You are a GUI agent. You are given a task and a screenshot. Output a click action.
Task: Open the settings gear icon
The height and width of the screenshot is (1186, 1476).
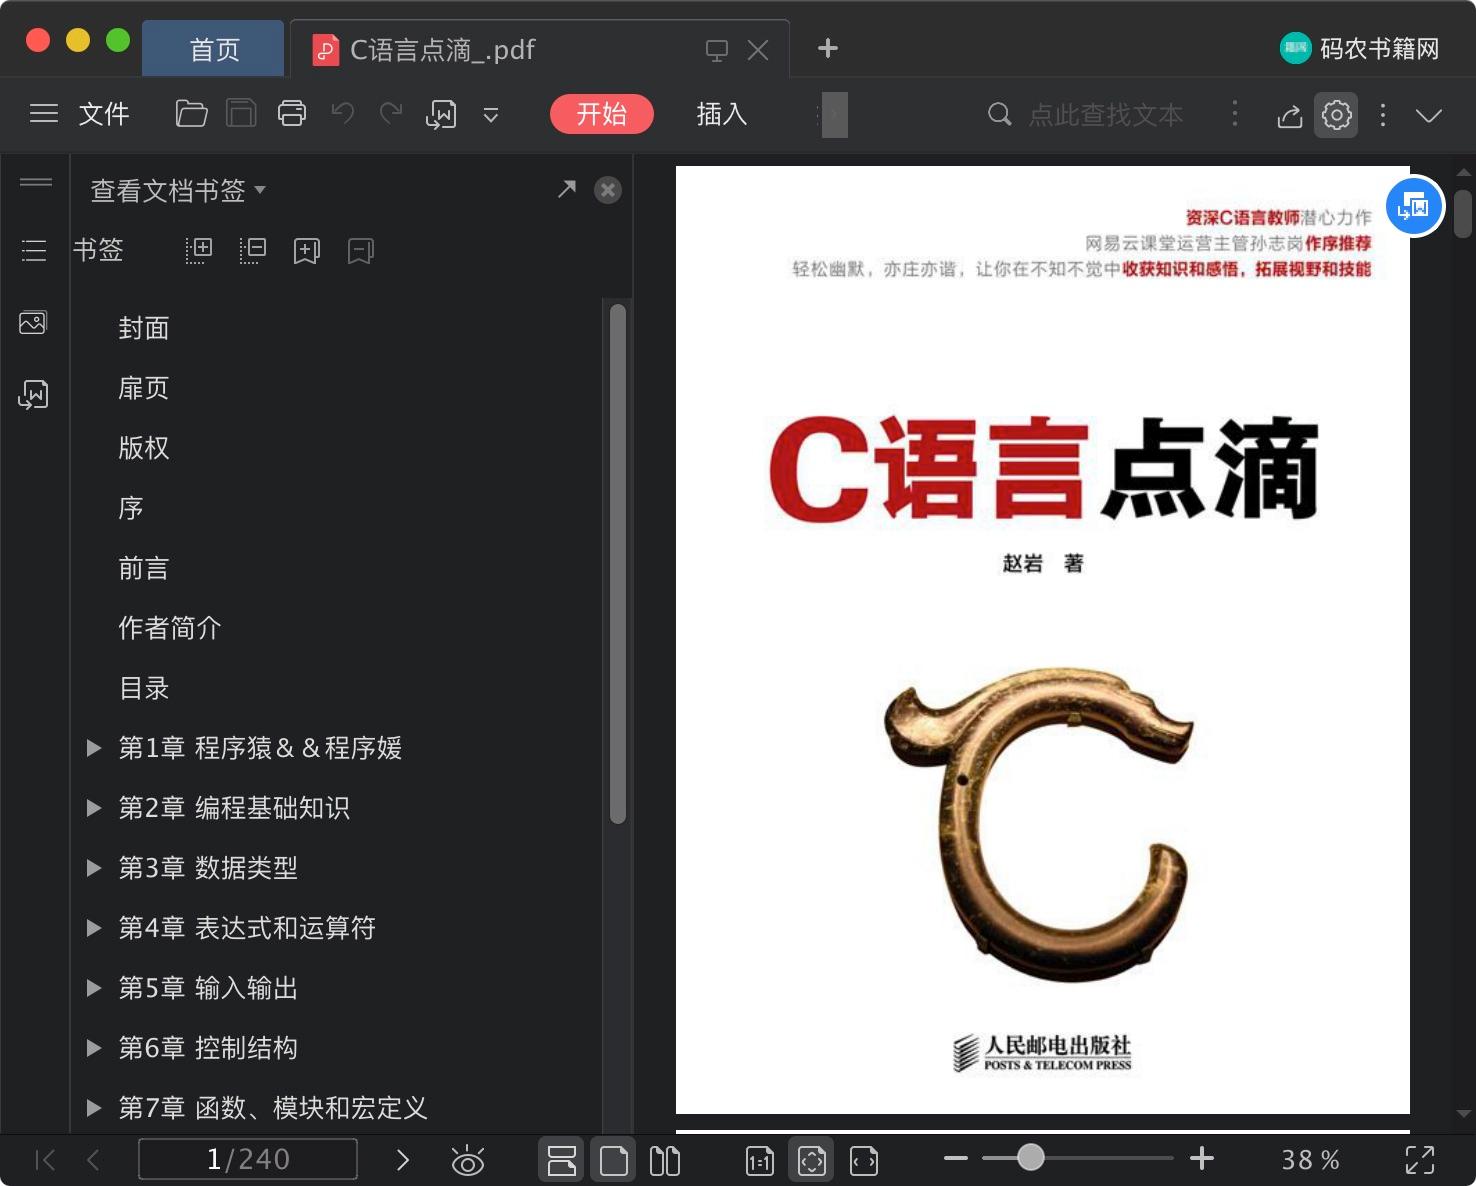[x=1337, y=115]
